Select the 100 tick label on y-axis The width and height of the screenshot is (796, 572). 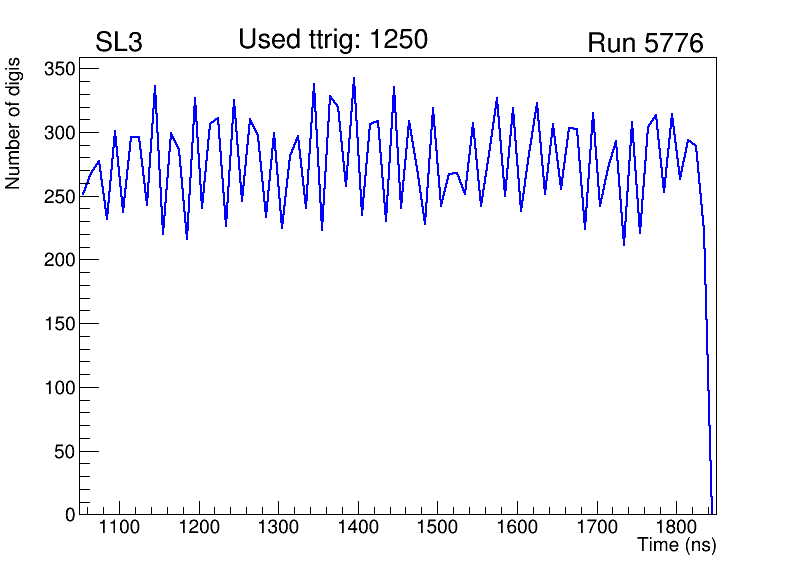coord(58,388)
